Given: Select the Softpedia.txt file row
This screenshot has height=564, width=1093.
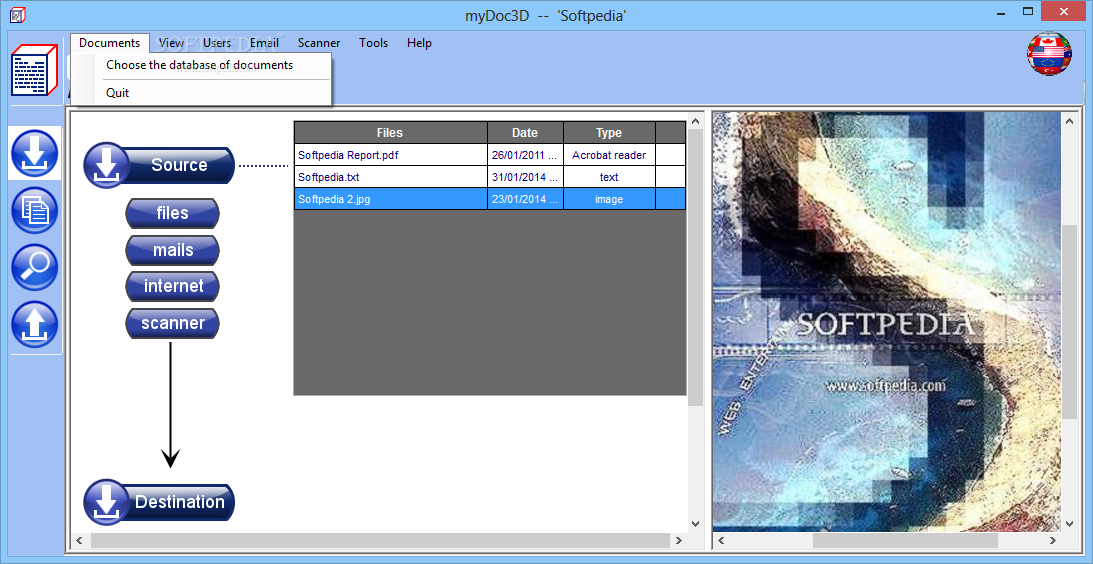Looking at the screenshot, I should click(490, 177).
